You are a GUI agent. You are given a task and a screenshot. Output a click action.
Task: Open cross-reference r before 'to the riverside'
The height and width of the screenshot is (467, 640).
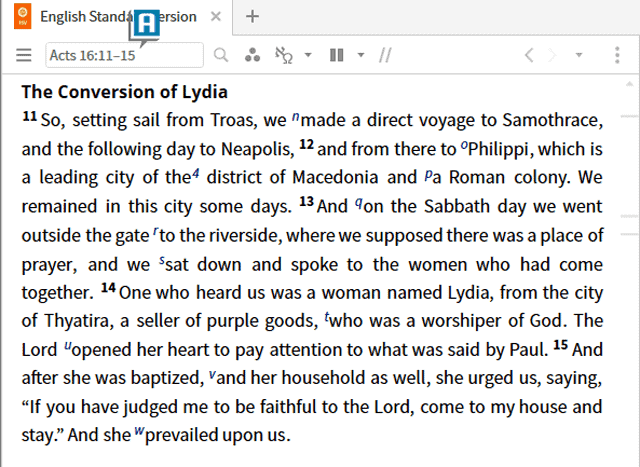pyautogui.click(x=155, y=232)
